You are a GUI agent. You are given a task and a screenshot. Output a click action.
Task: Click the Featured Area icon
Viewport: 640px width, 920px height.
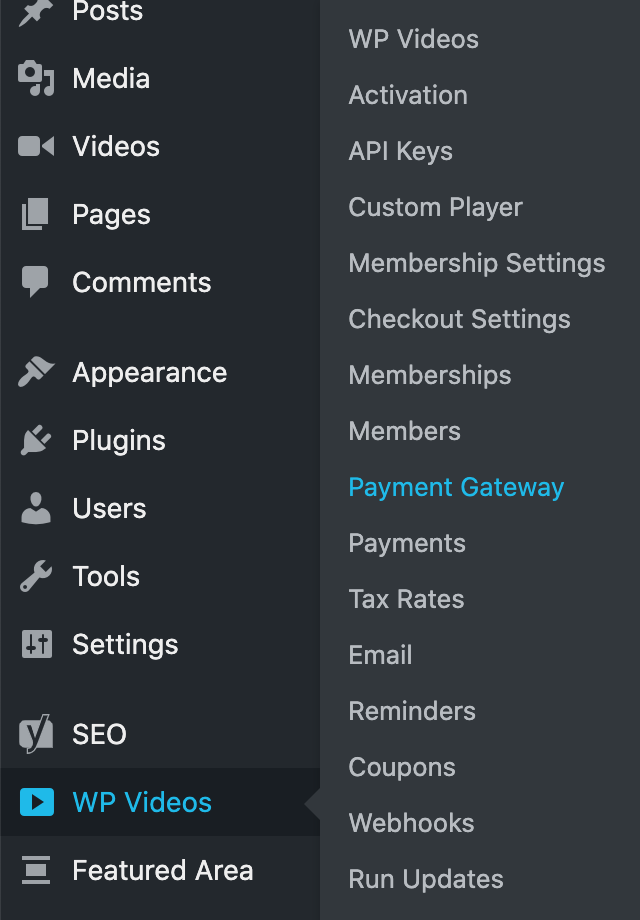coord(36,870)
